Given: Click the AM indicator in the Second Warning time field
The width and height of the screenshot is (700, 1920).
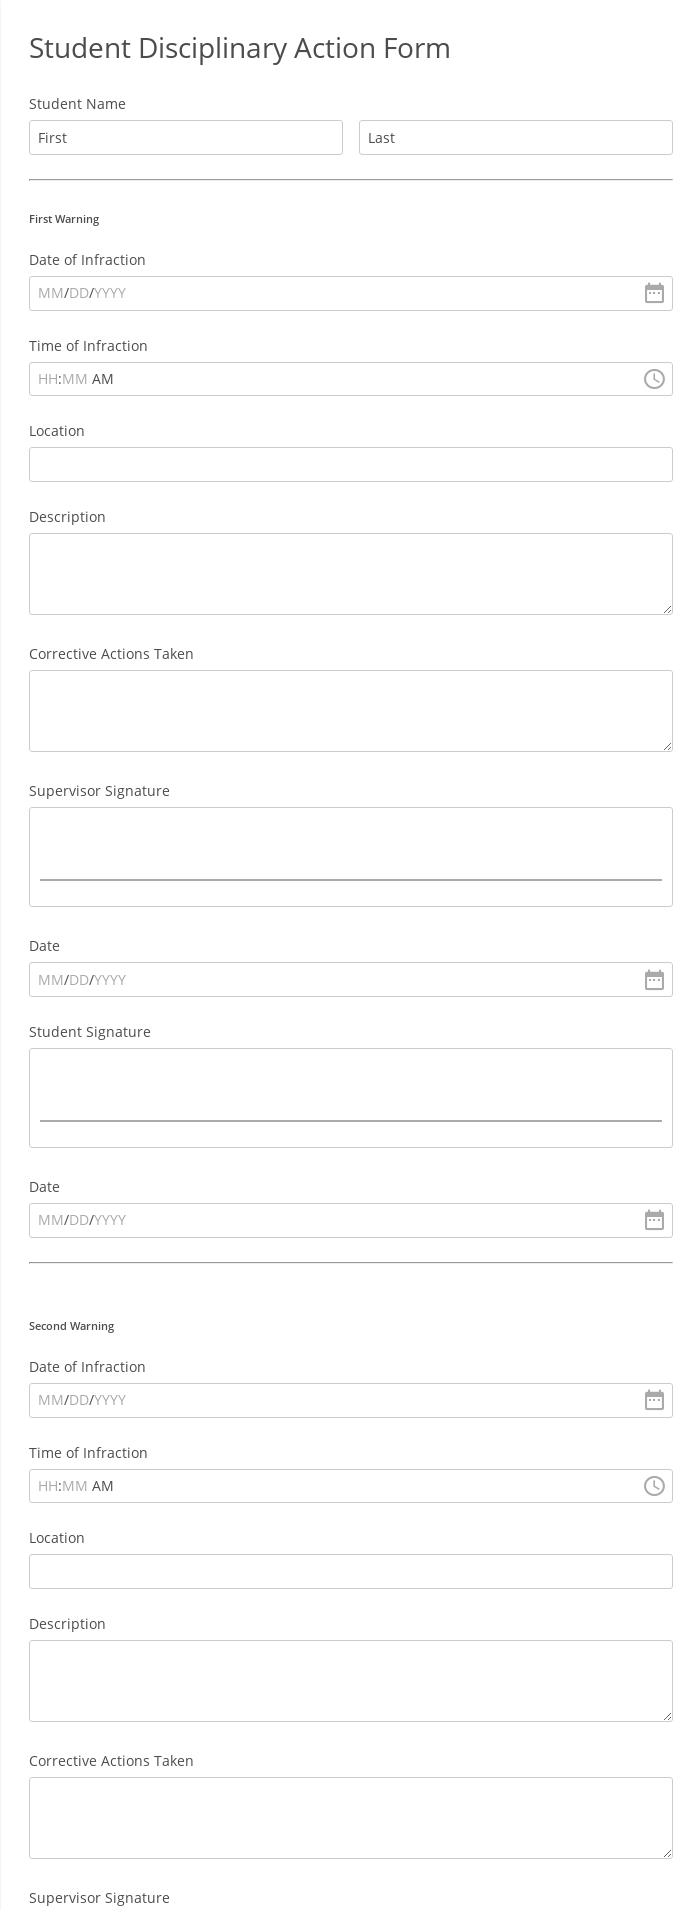Looking at the screenshot, I should coord(102,1486).
